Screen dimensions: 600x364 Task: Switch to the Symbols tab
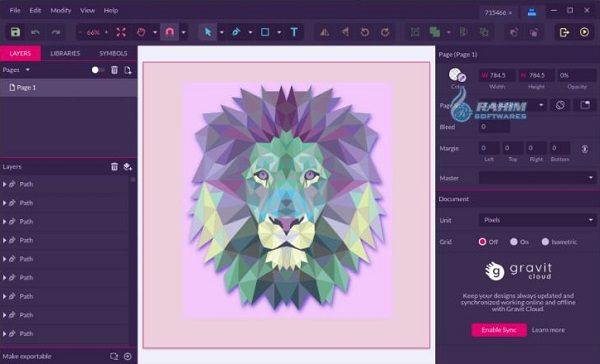pyautogui.click(x=113, y=53)
